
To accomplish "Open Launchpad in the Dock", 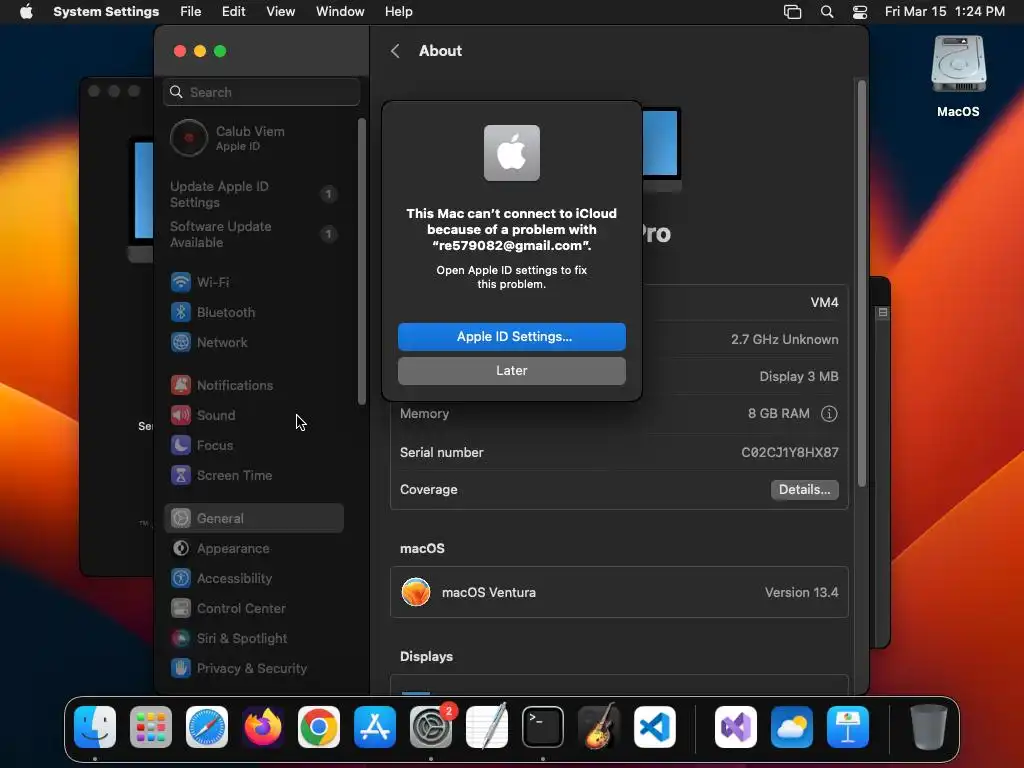I will pos(151,727).
